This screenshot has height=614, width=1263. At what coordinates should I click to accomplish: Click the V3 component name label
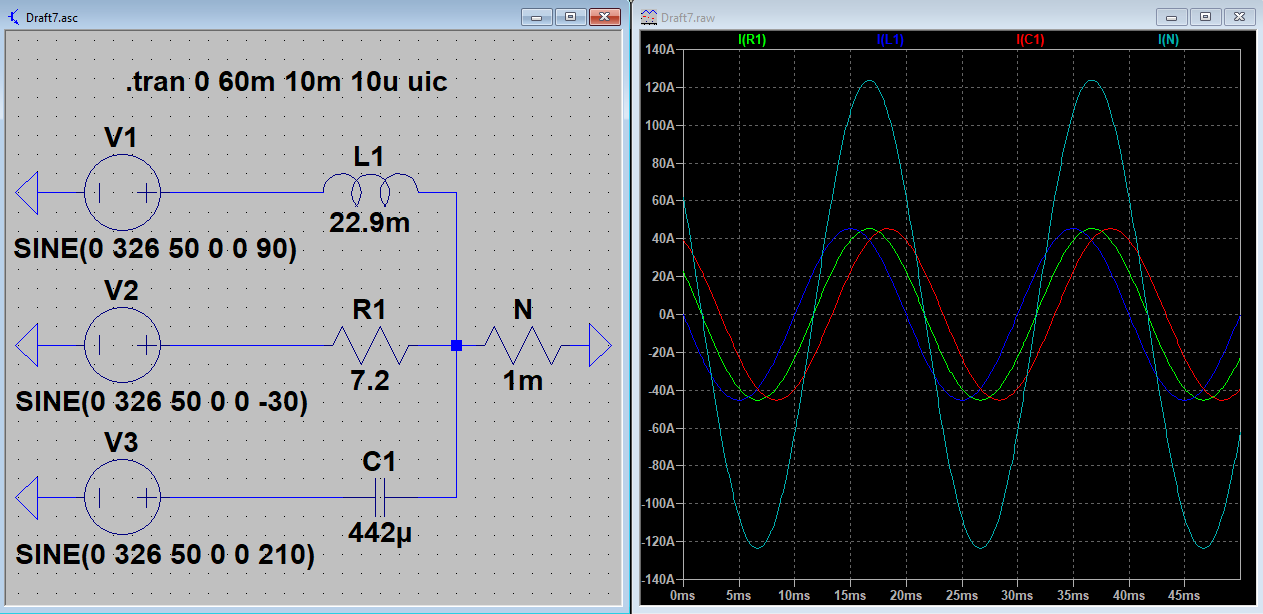tap(121, 443)
